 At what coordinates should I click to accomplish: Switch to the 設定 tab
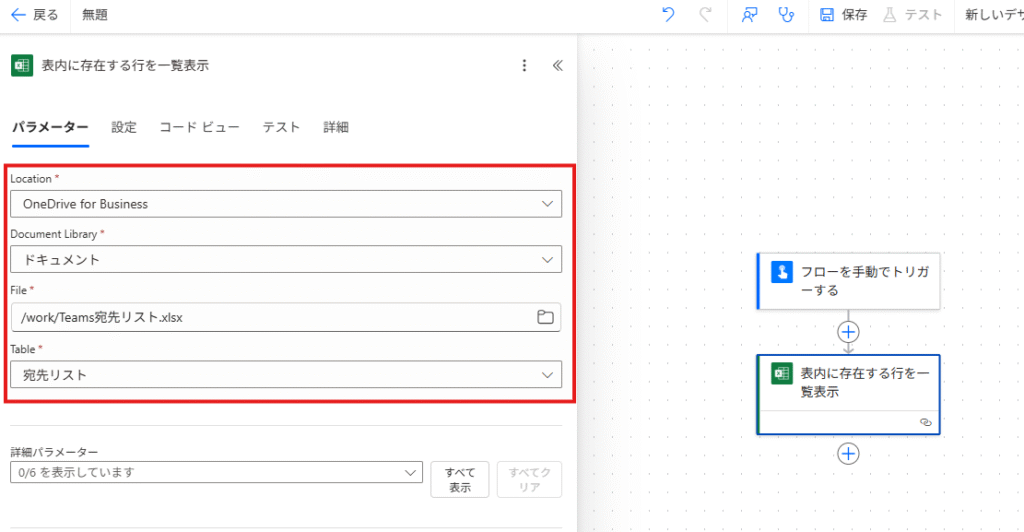tap(124, 127)
